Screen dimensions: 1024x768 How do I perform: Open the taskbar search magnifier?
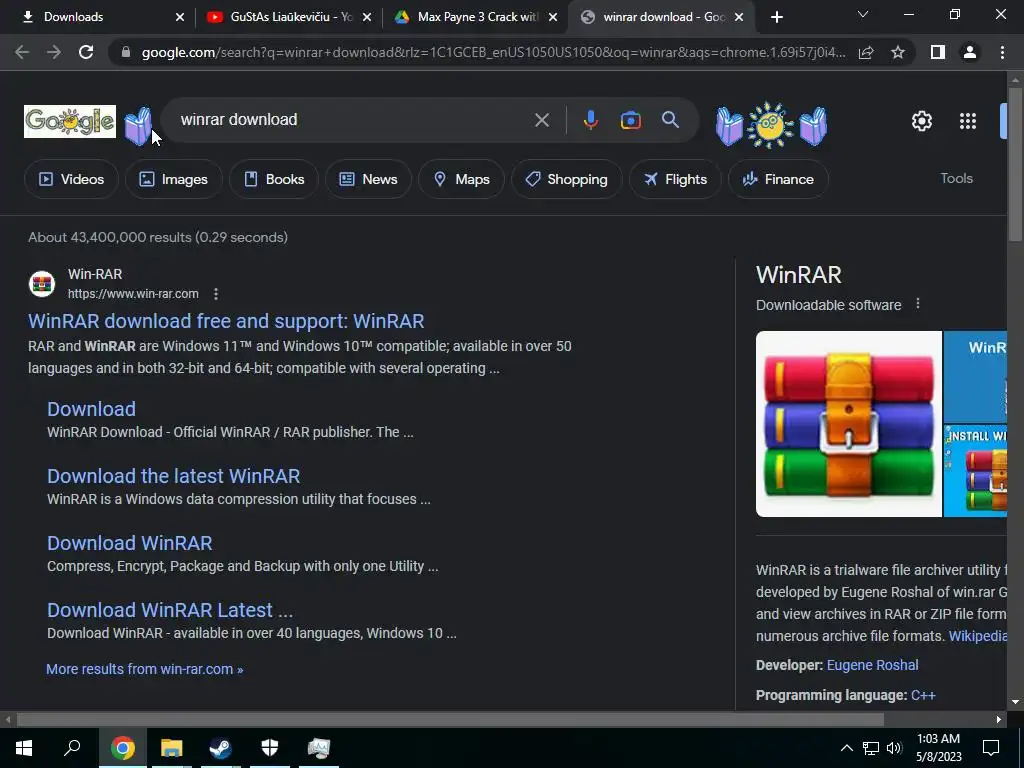pos(72,748)
